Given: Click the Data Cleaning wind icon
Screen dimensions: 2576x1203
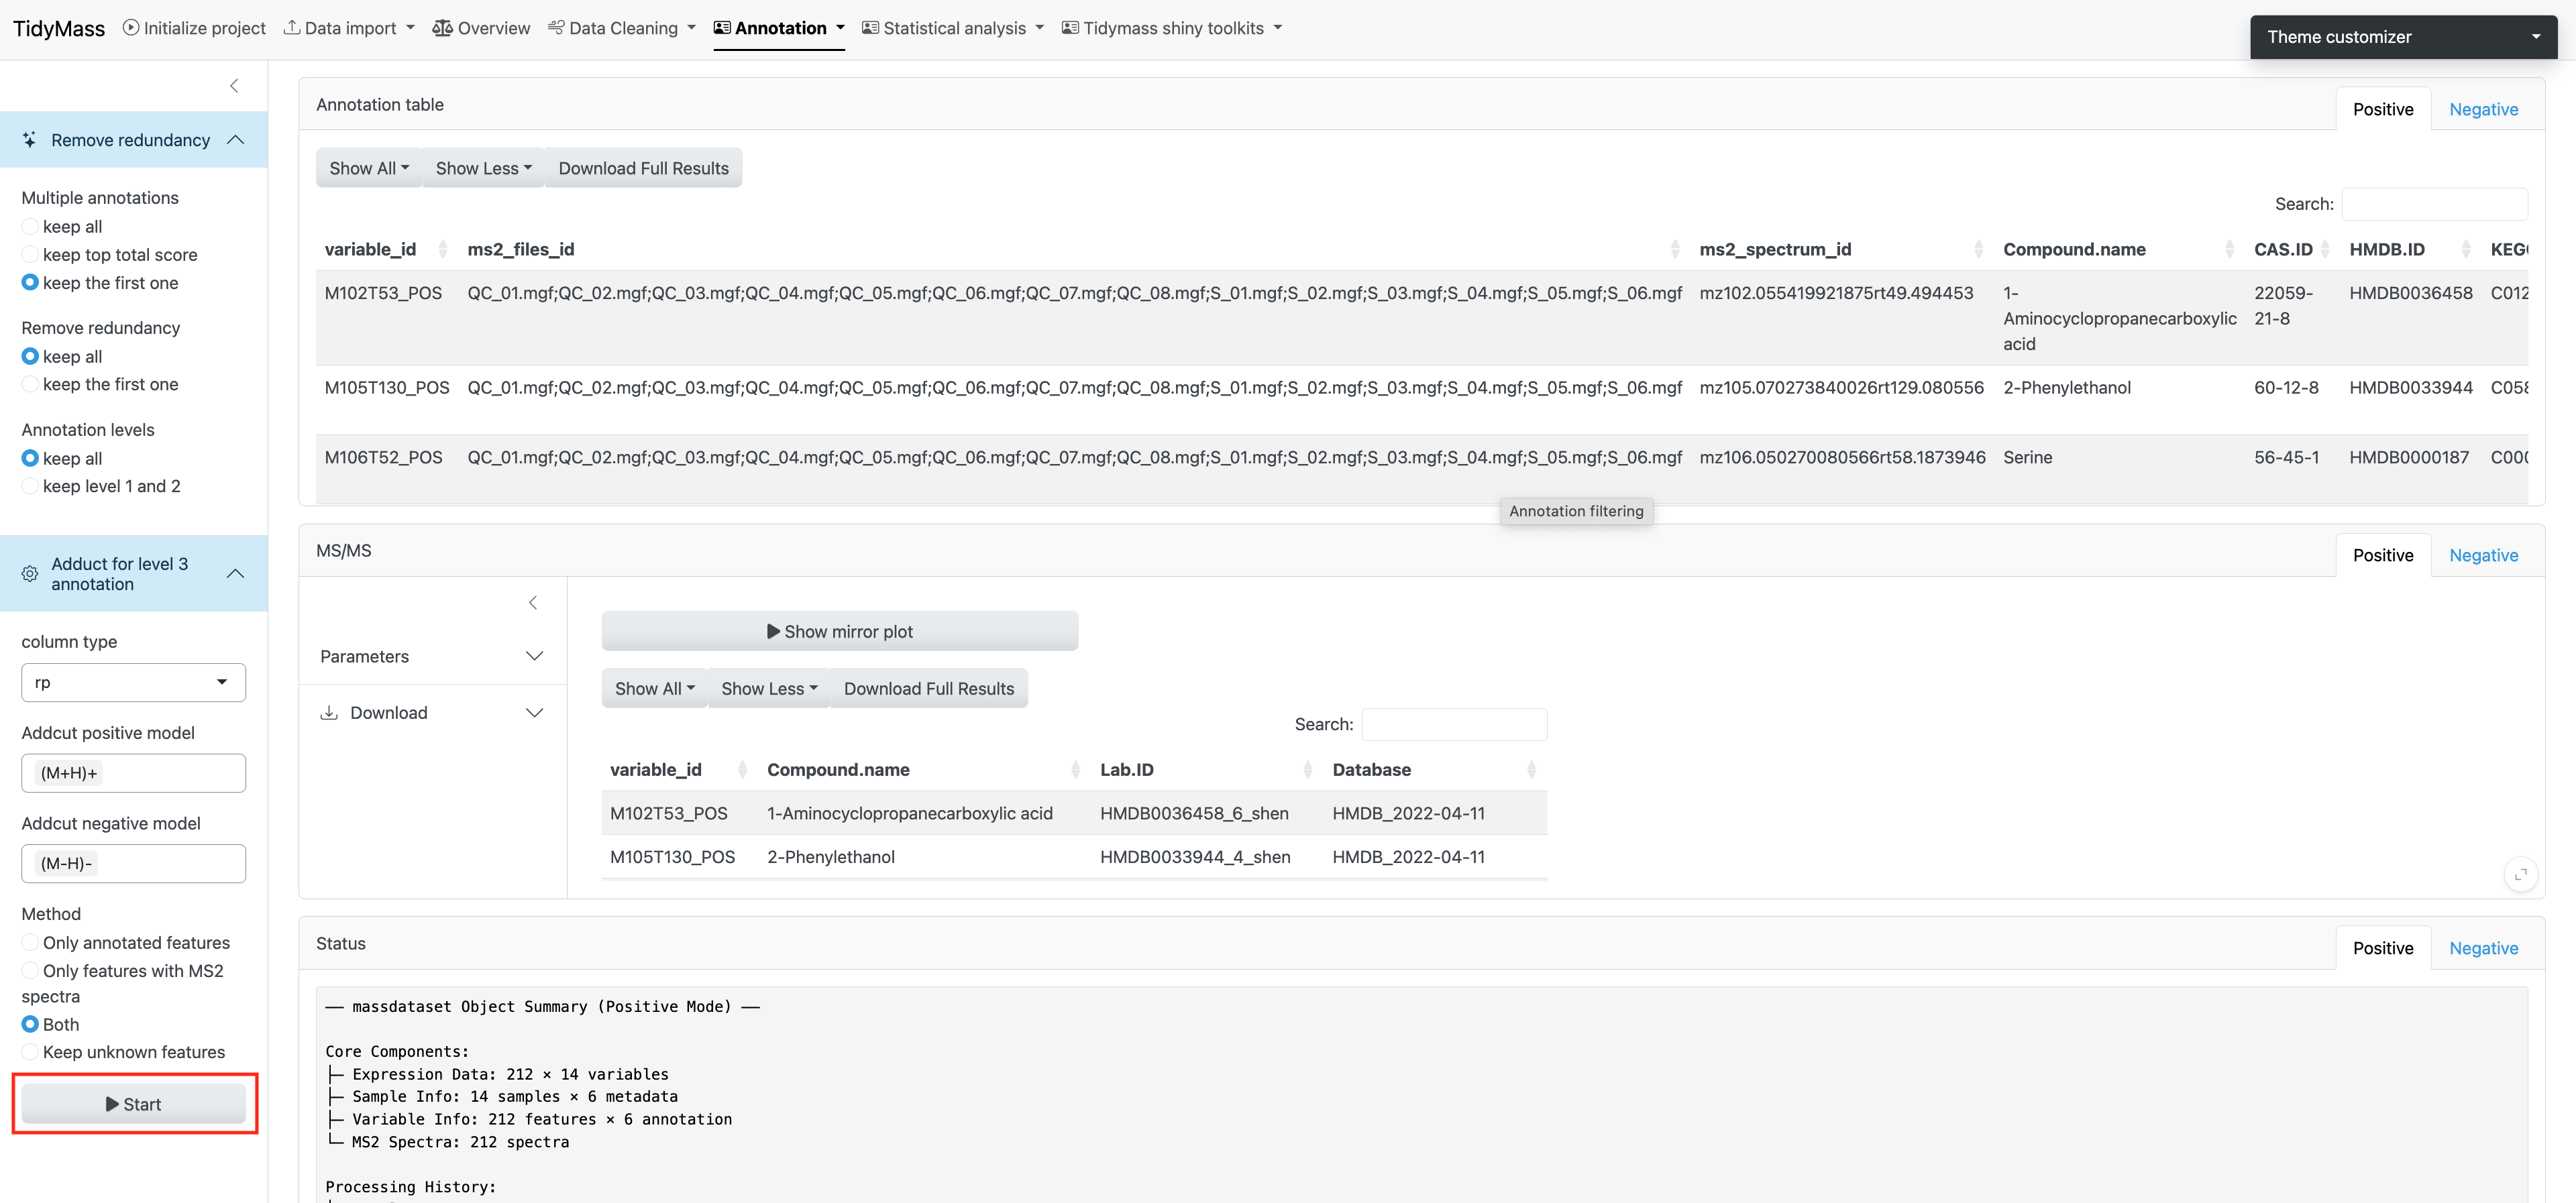Looking at the screenshot, I should click(556, 28).
